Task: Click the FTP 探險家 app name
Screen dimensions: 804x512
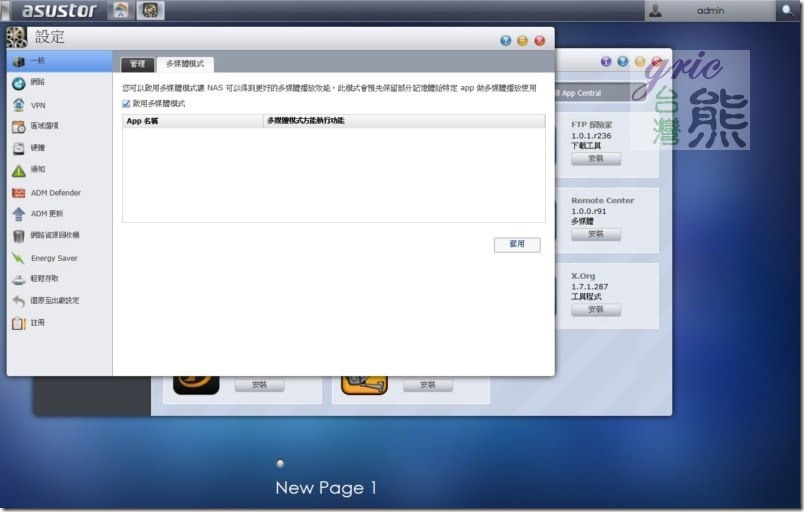Action: (x=592, y=125)
